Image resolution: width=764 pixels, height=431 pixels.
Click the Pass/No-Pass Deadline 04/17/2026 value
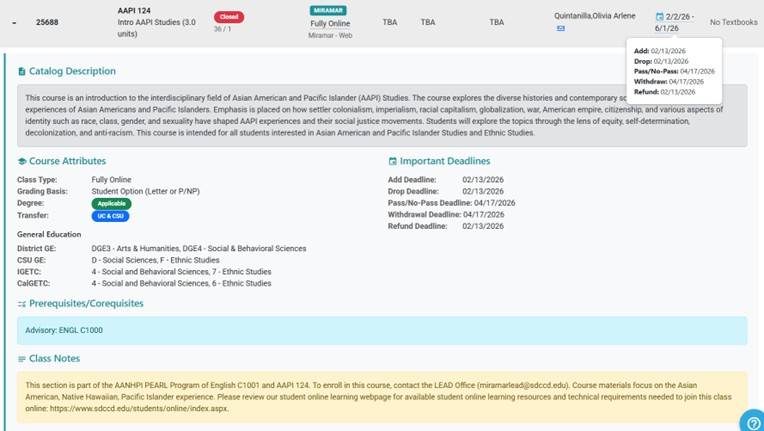(x=495, y=203)
